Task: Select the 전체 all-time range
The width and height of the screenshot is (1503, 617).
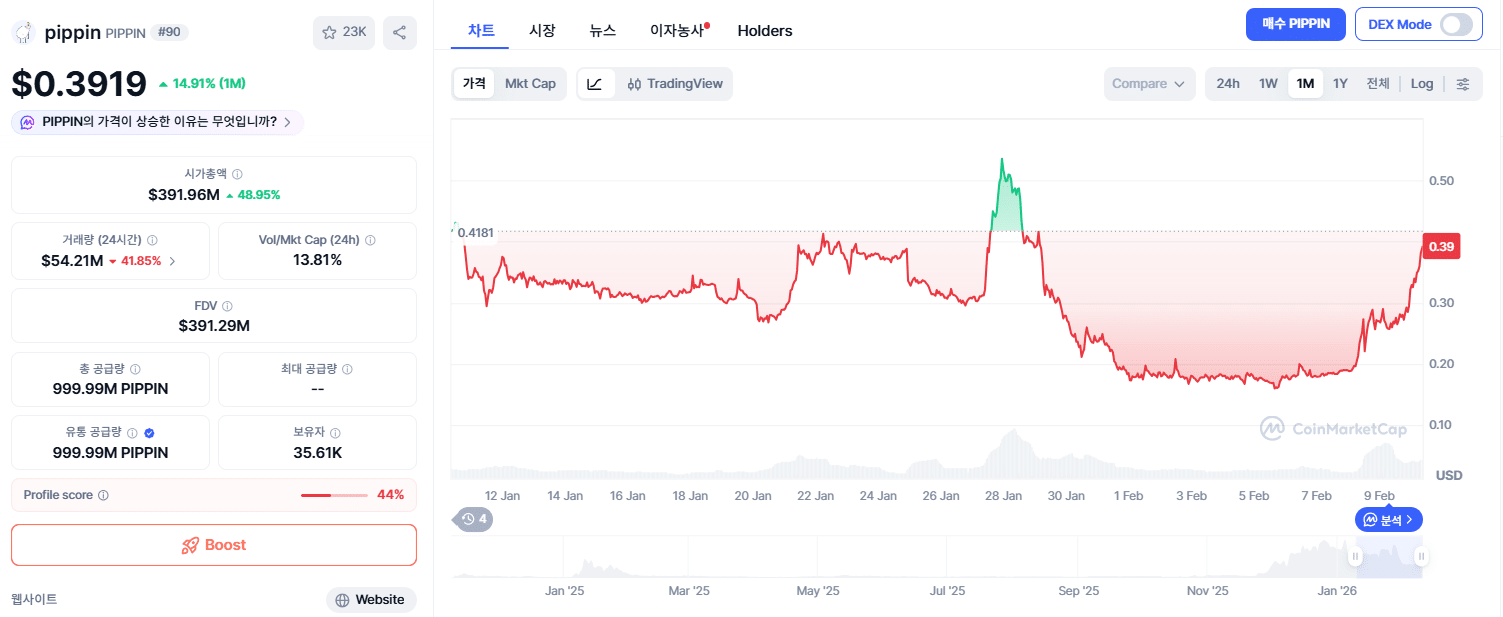Action: point(1378,84)
